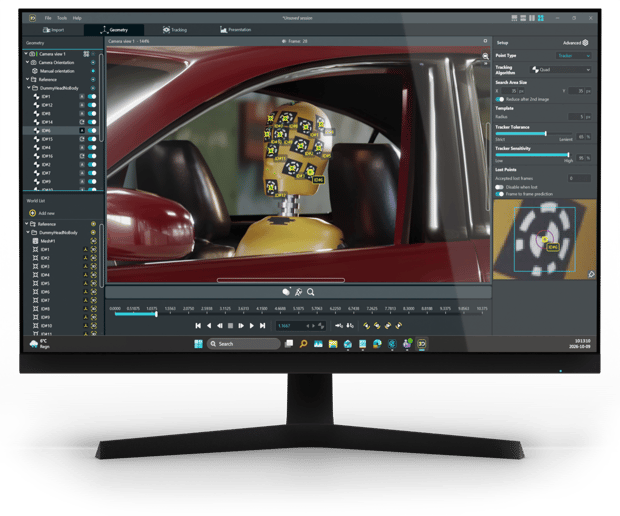This screenshot has width=620, height=516.
Task: Stop playback
Action: pos(230,326)
